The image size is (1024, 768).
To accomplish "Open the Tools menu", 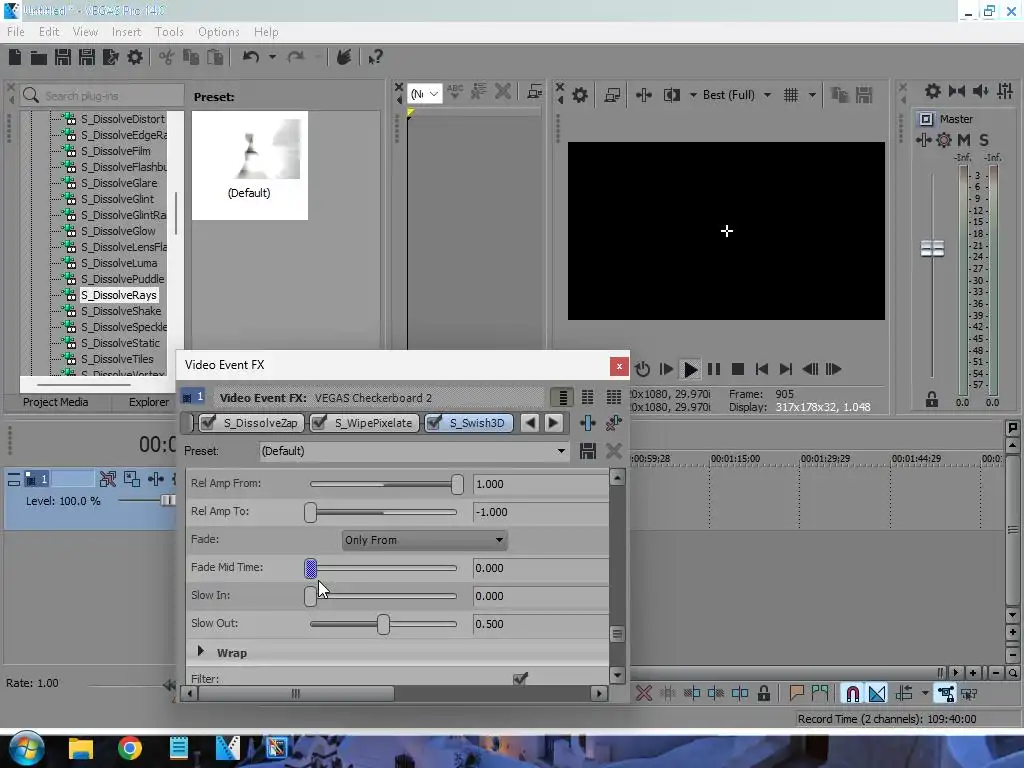I will click(169, 32).
